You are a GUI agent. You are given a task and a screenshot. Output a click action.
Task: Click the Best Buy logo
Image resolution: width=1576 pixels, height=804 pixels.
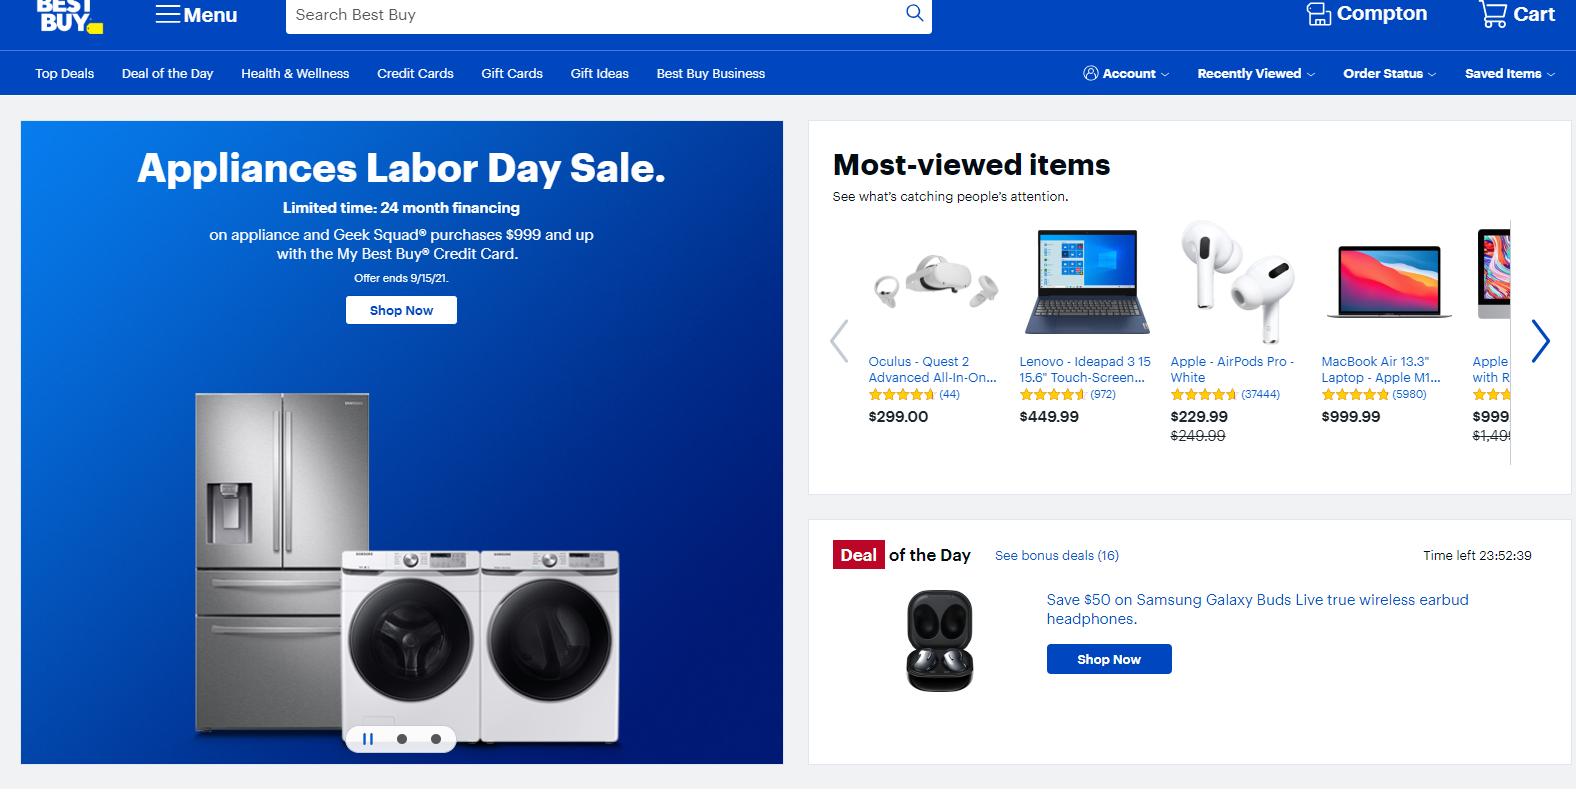68,16
